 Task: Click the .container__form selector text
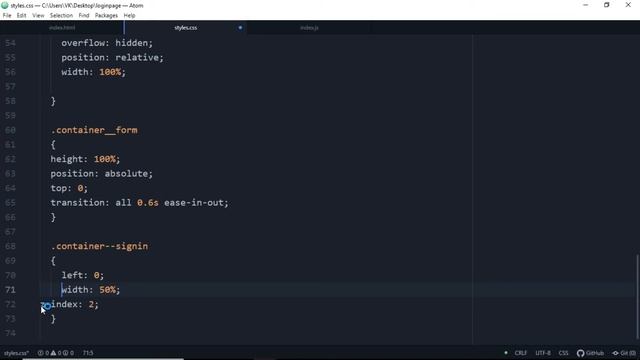tap(94, 130)
